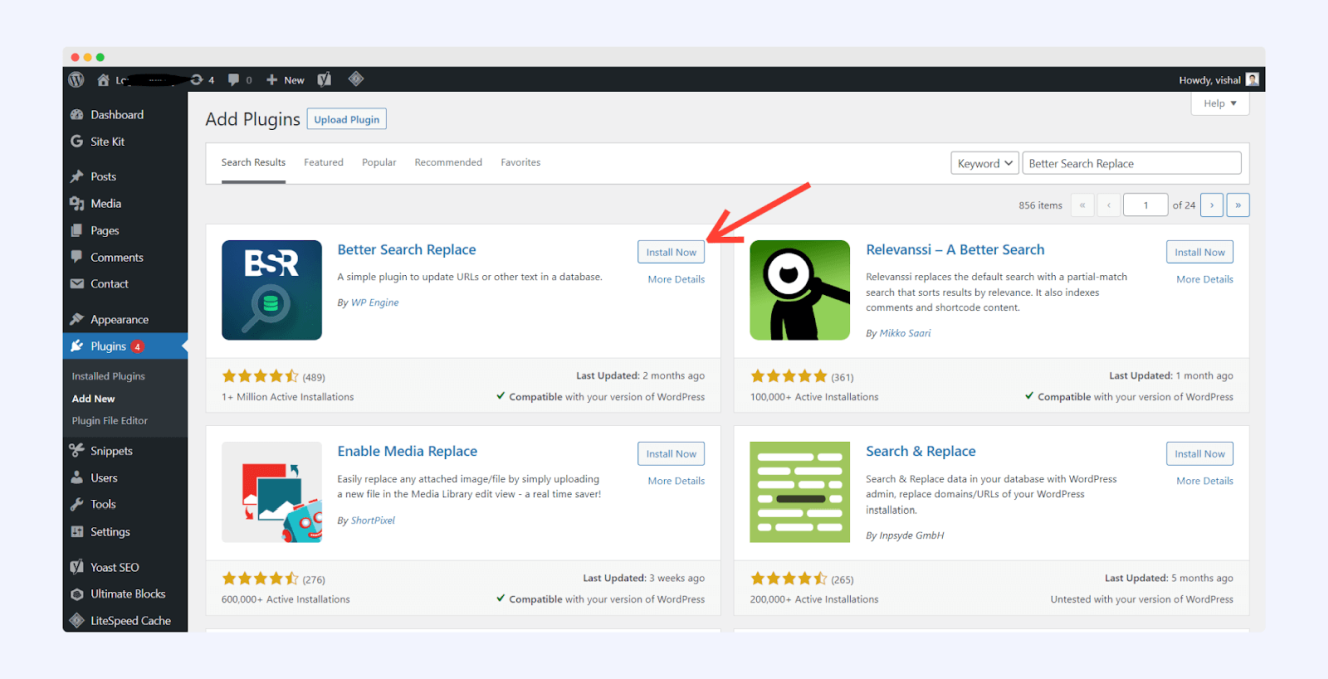Open More Details for Enable Media Replace

click(x=676, y=481)
